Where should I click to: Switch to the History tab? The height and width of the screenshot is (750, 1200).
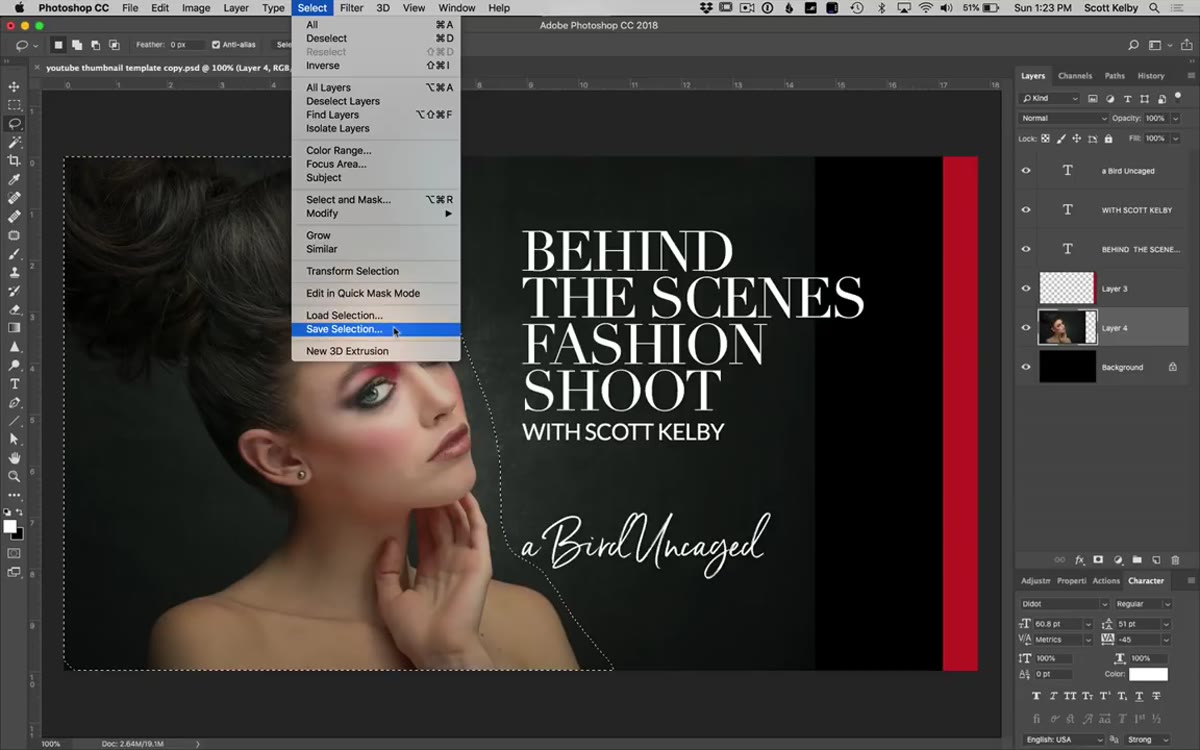(x=1150, y=76)
